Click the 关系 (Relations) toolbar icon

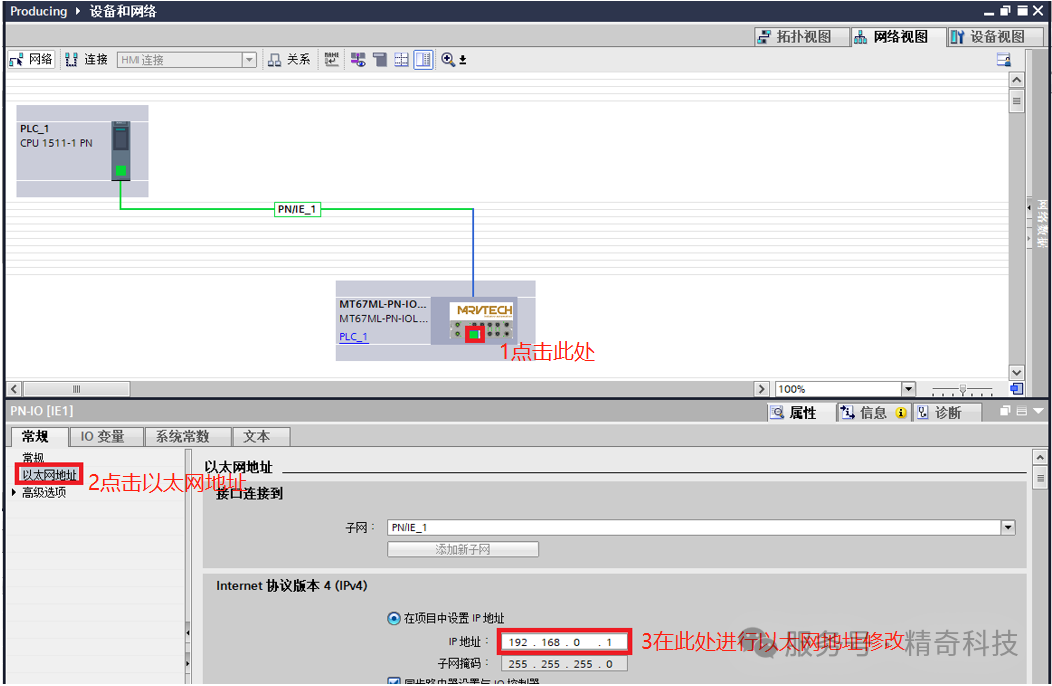pyautogui.click(x=289, y=60)
